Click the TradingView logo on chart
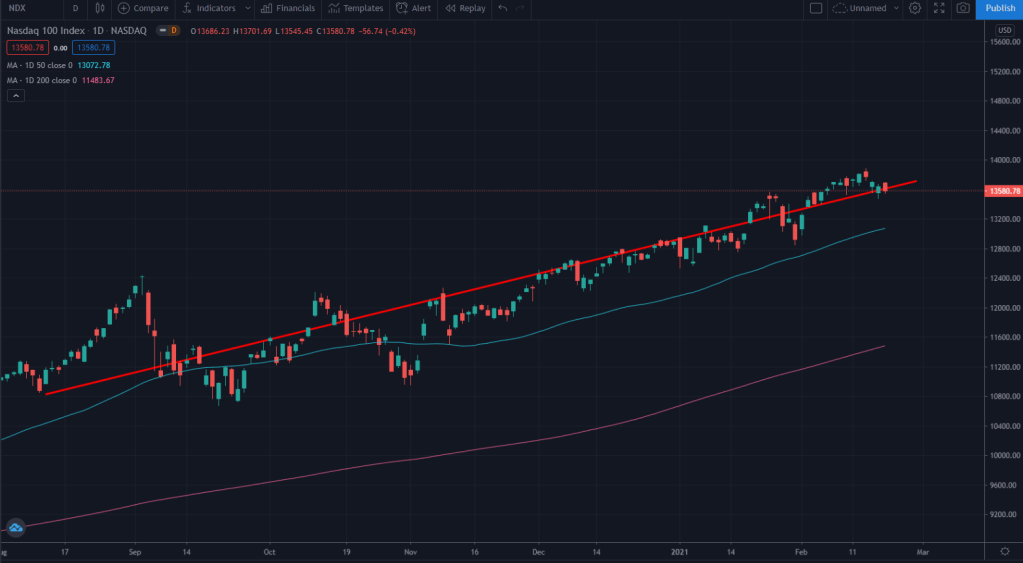 (15, 528)
